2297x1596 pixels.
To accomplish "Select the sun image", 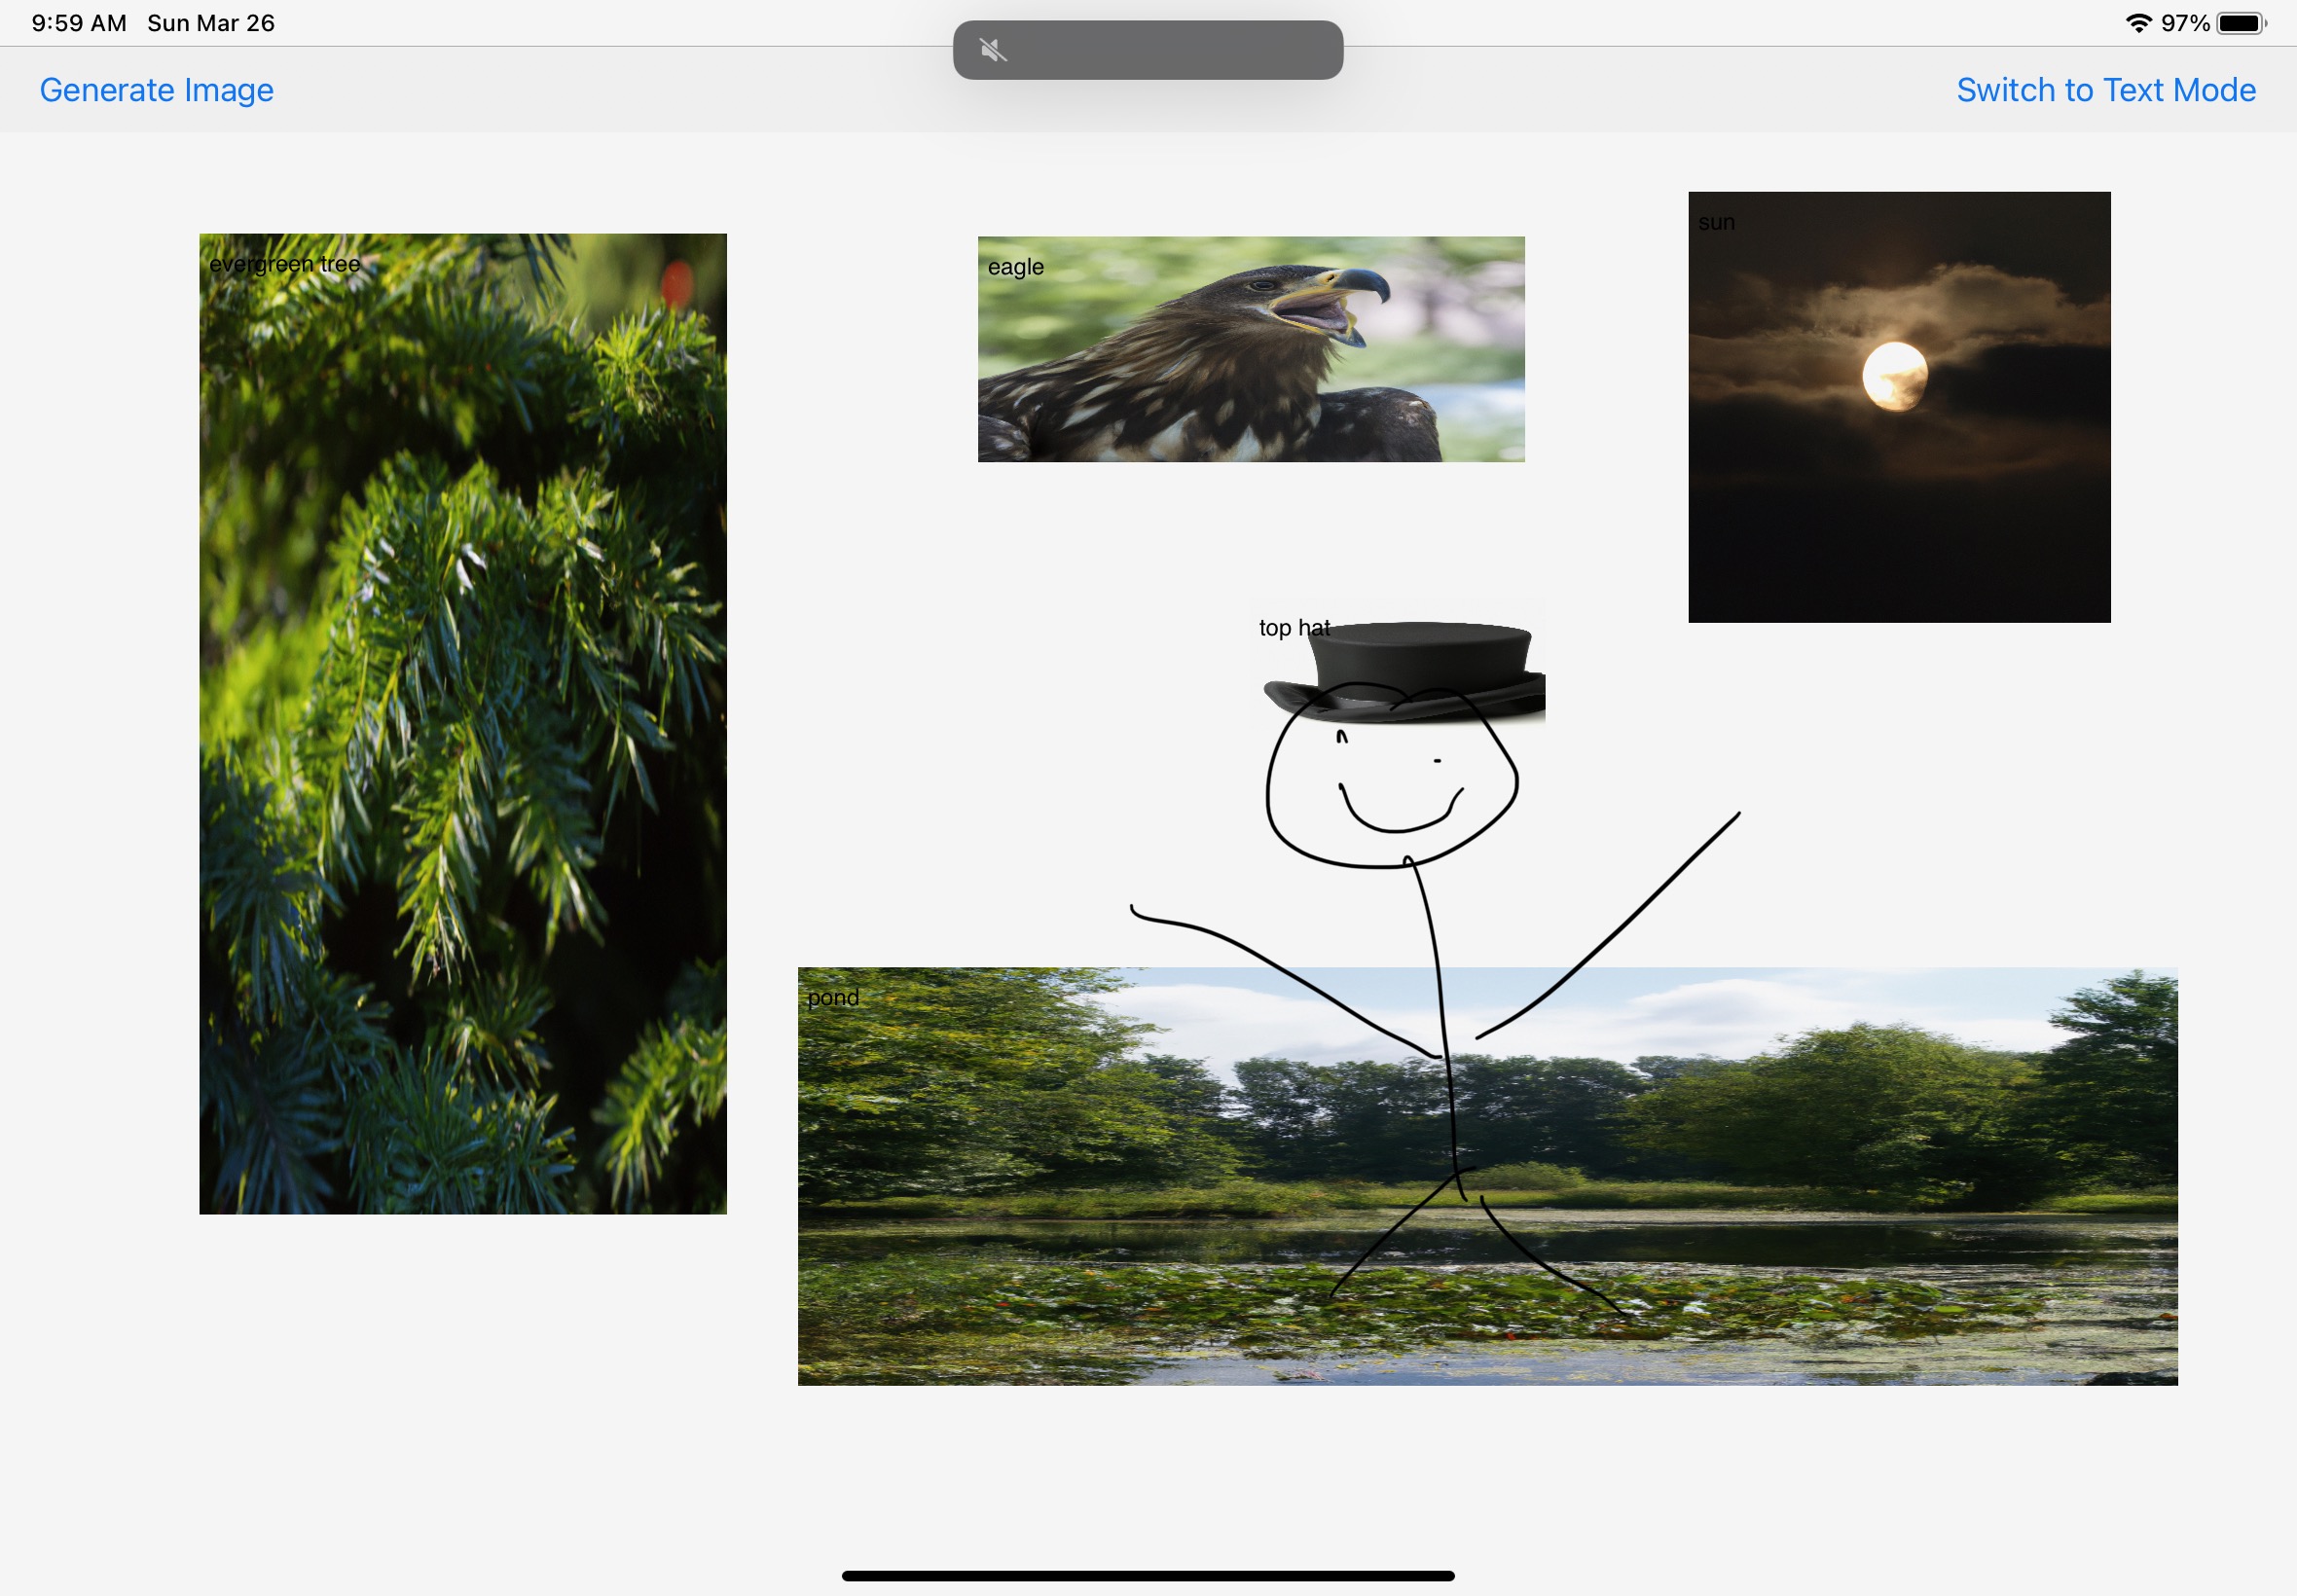I will pyautogui.click(x=1899, y=407).
